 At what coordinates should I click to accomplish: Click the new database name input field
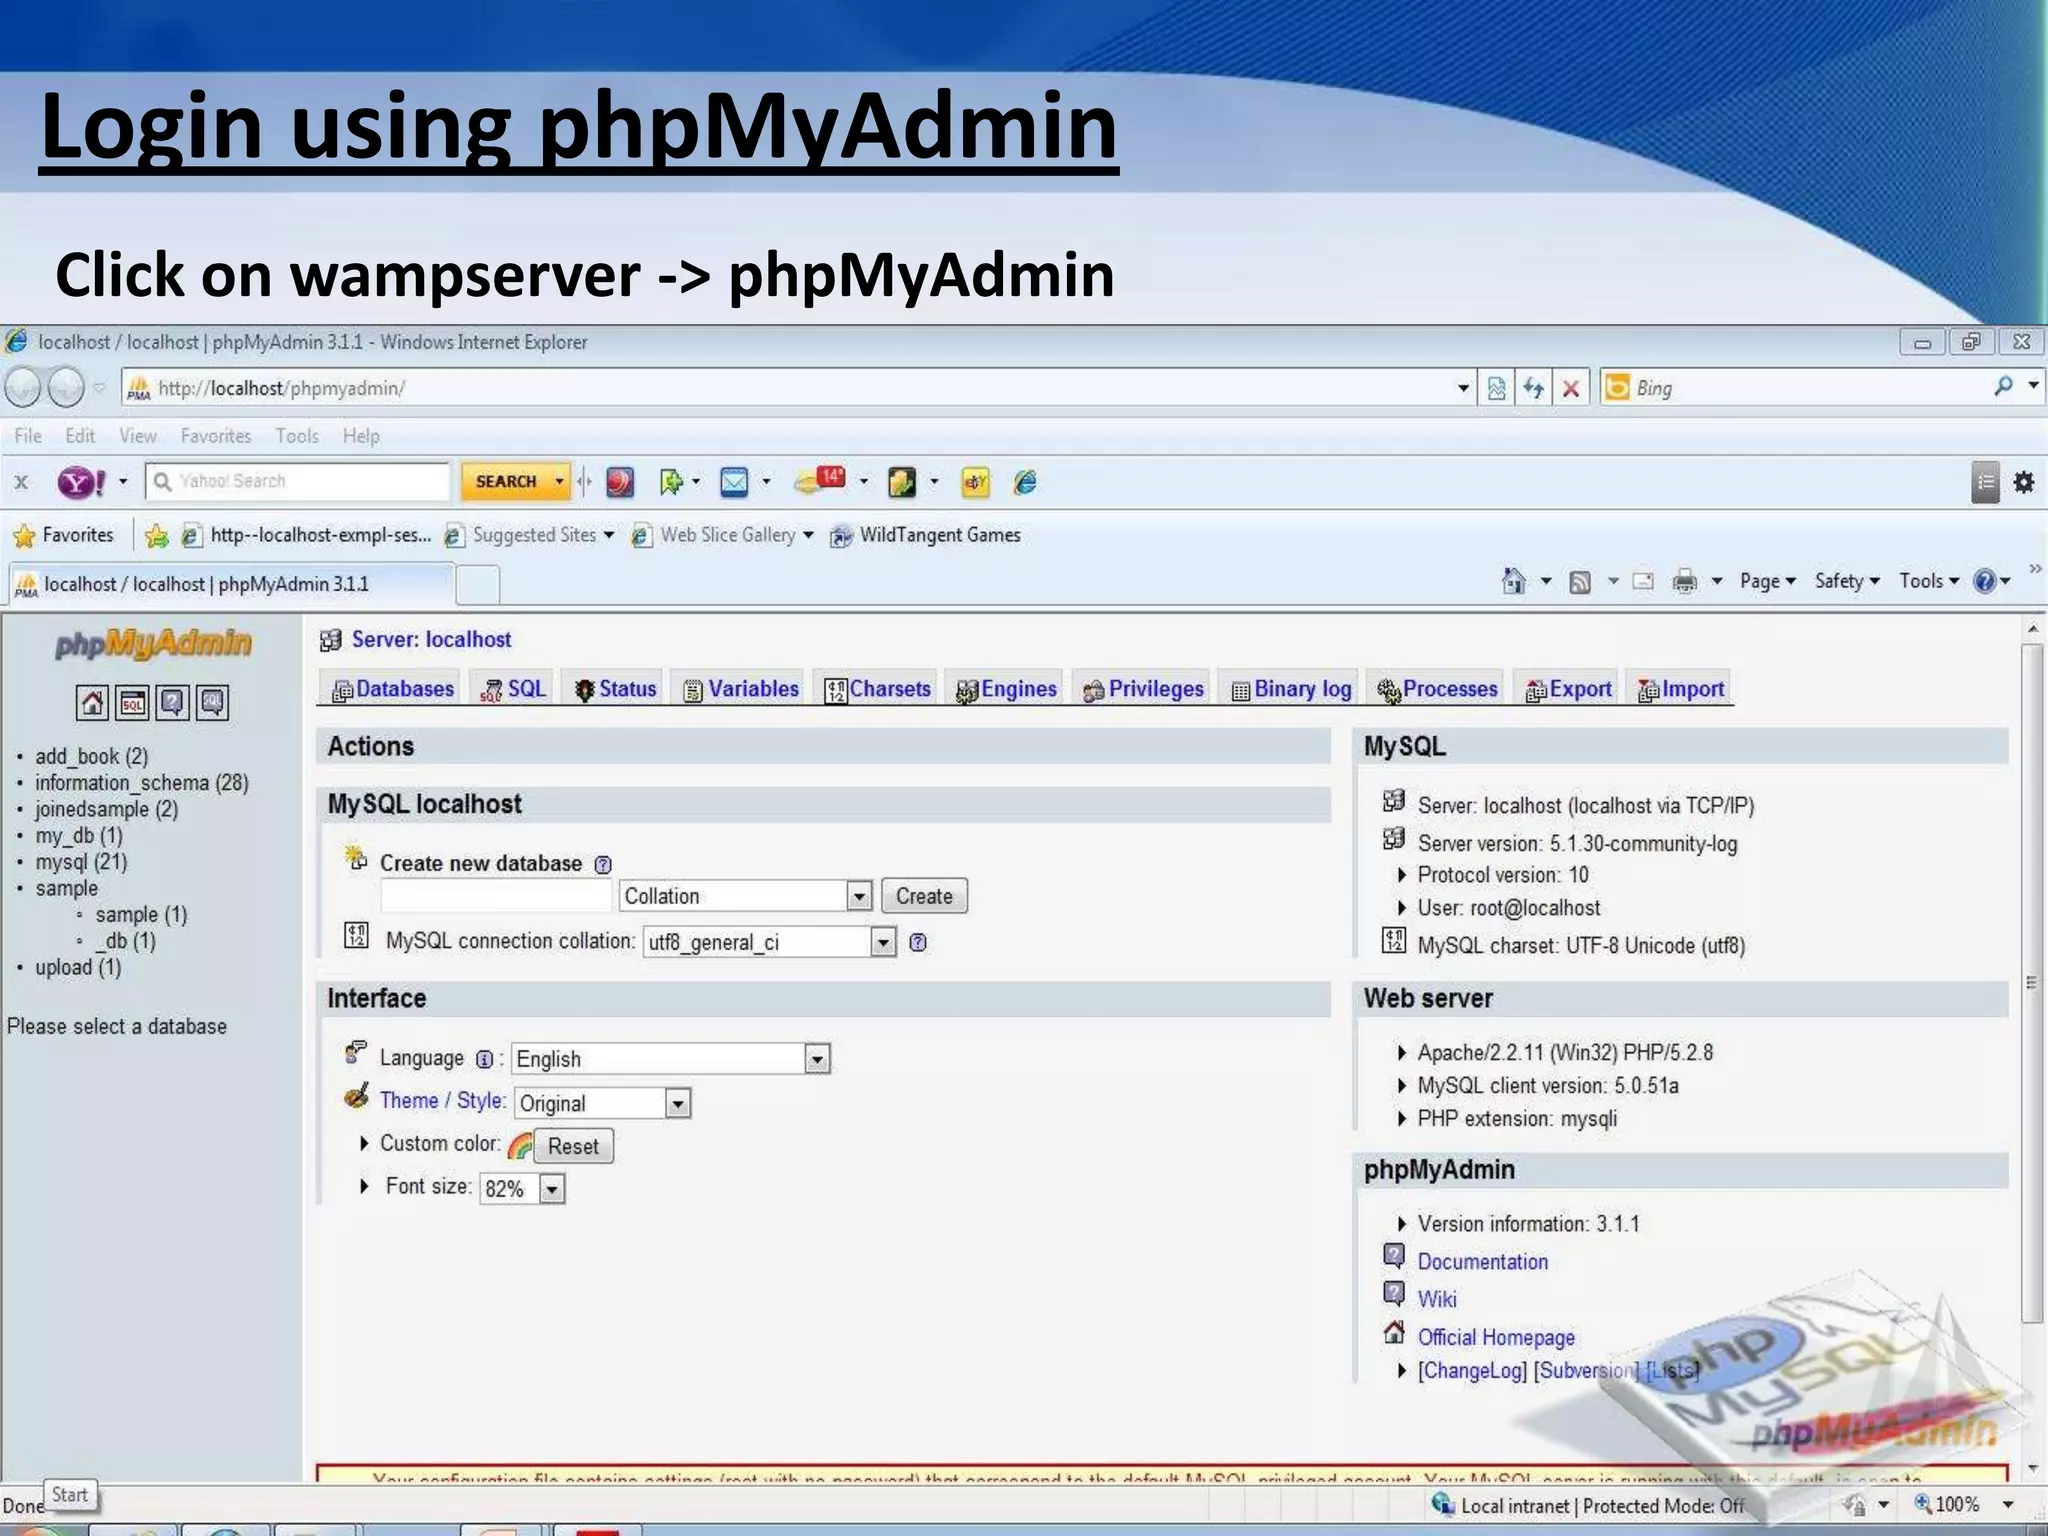click(496, 897)
